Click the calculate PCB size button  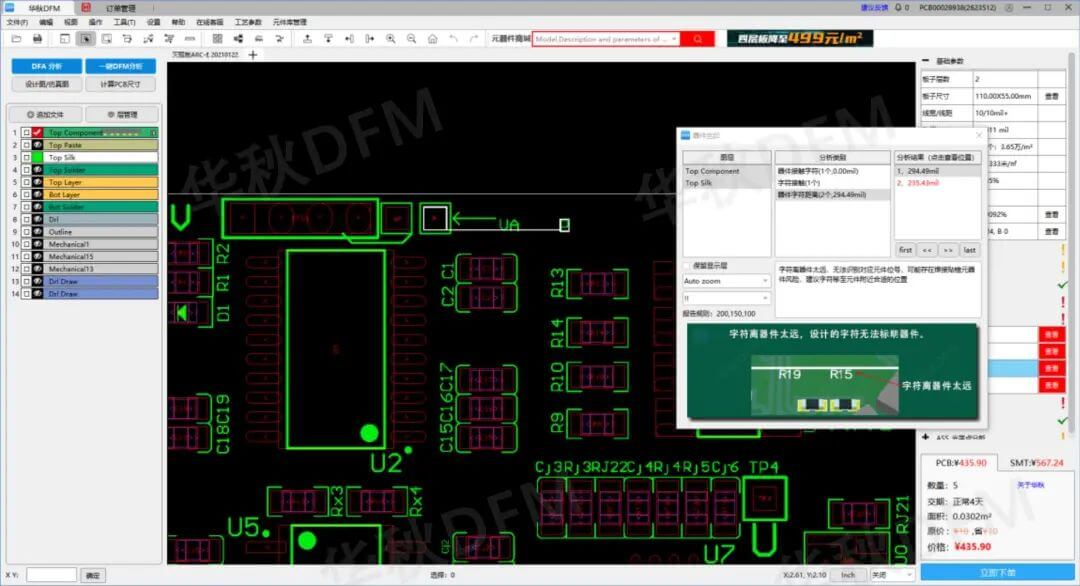(x=121, y=84)
